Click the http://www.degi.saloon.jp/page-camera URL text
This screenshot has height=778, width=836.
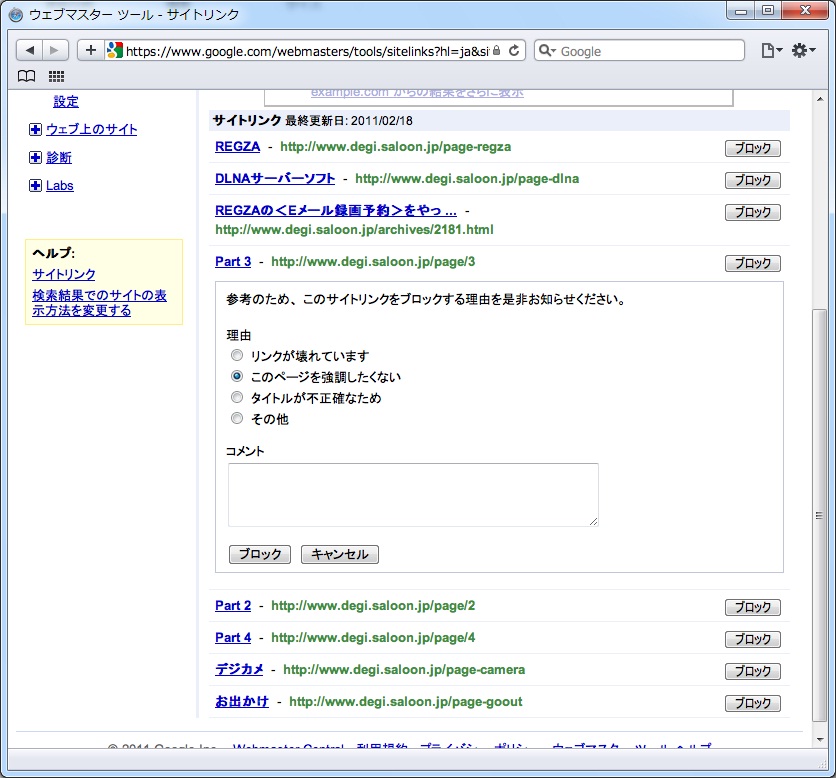pos(404,670)
